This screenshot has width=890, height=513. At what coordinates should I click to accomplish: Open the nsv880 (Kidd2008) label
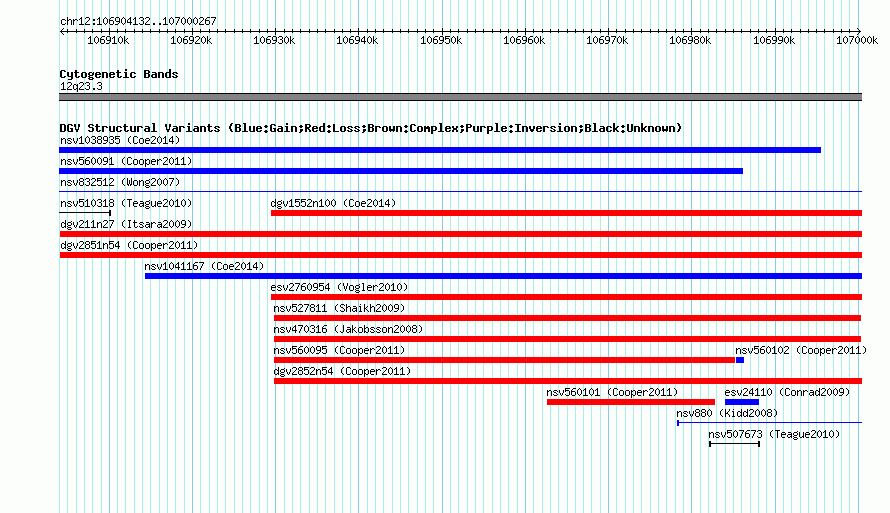coord(727,413)
